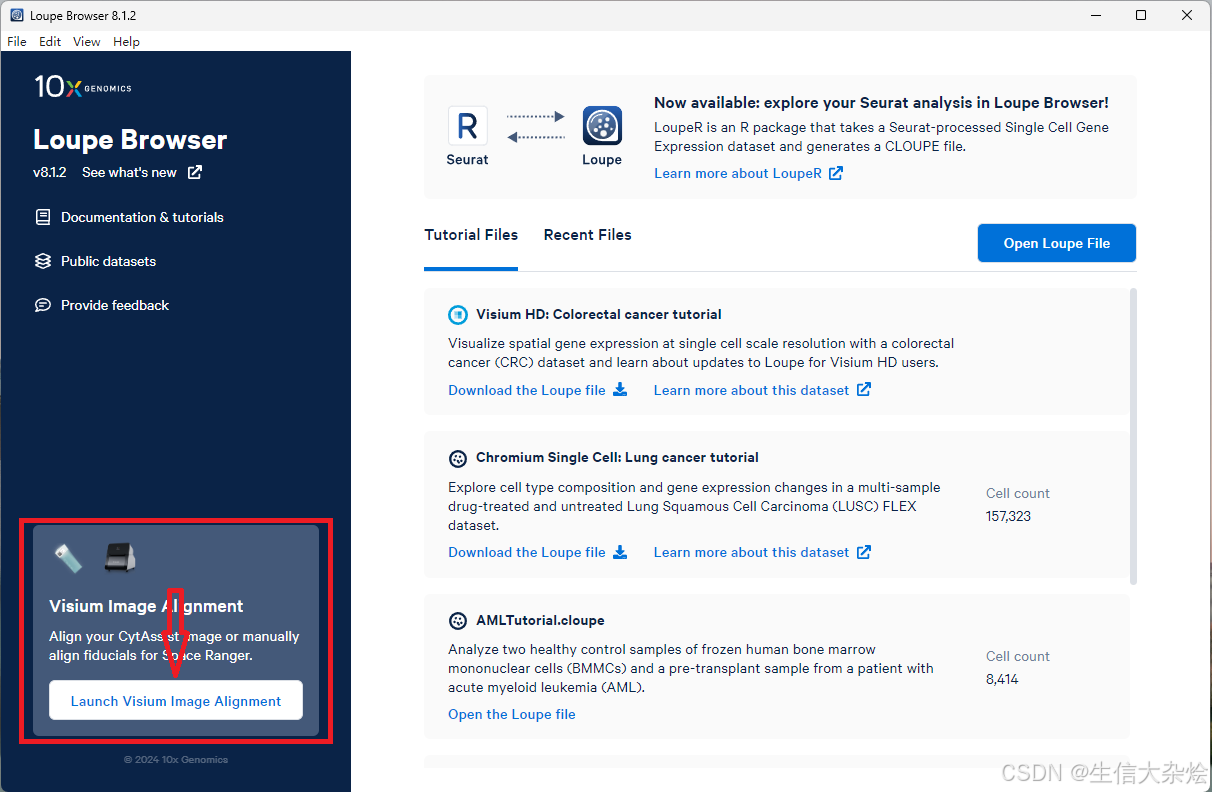Open See what's new link
The height and width of the screenshot is (792, 1212).
point(129,172)
